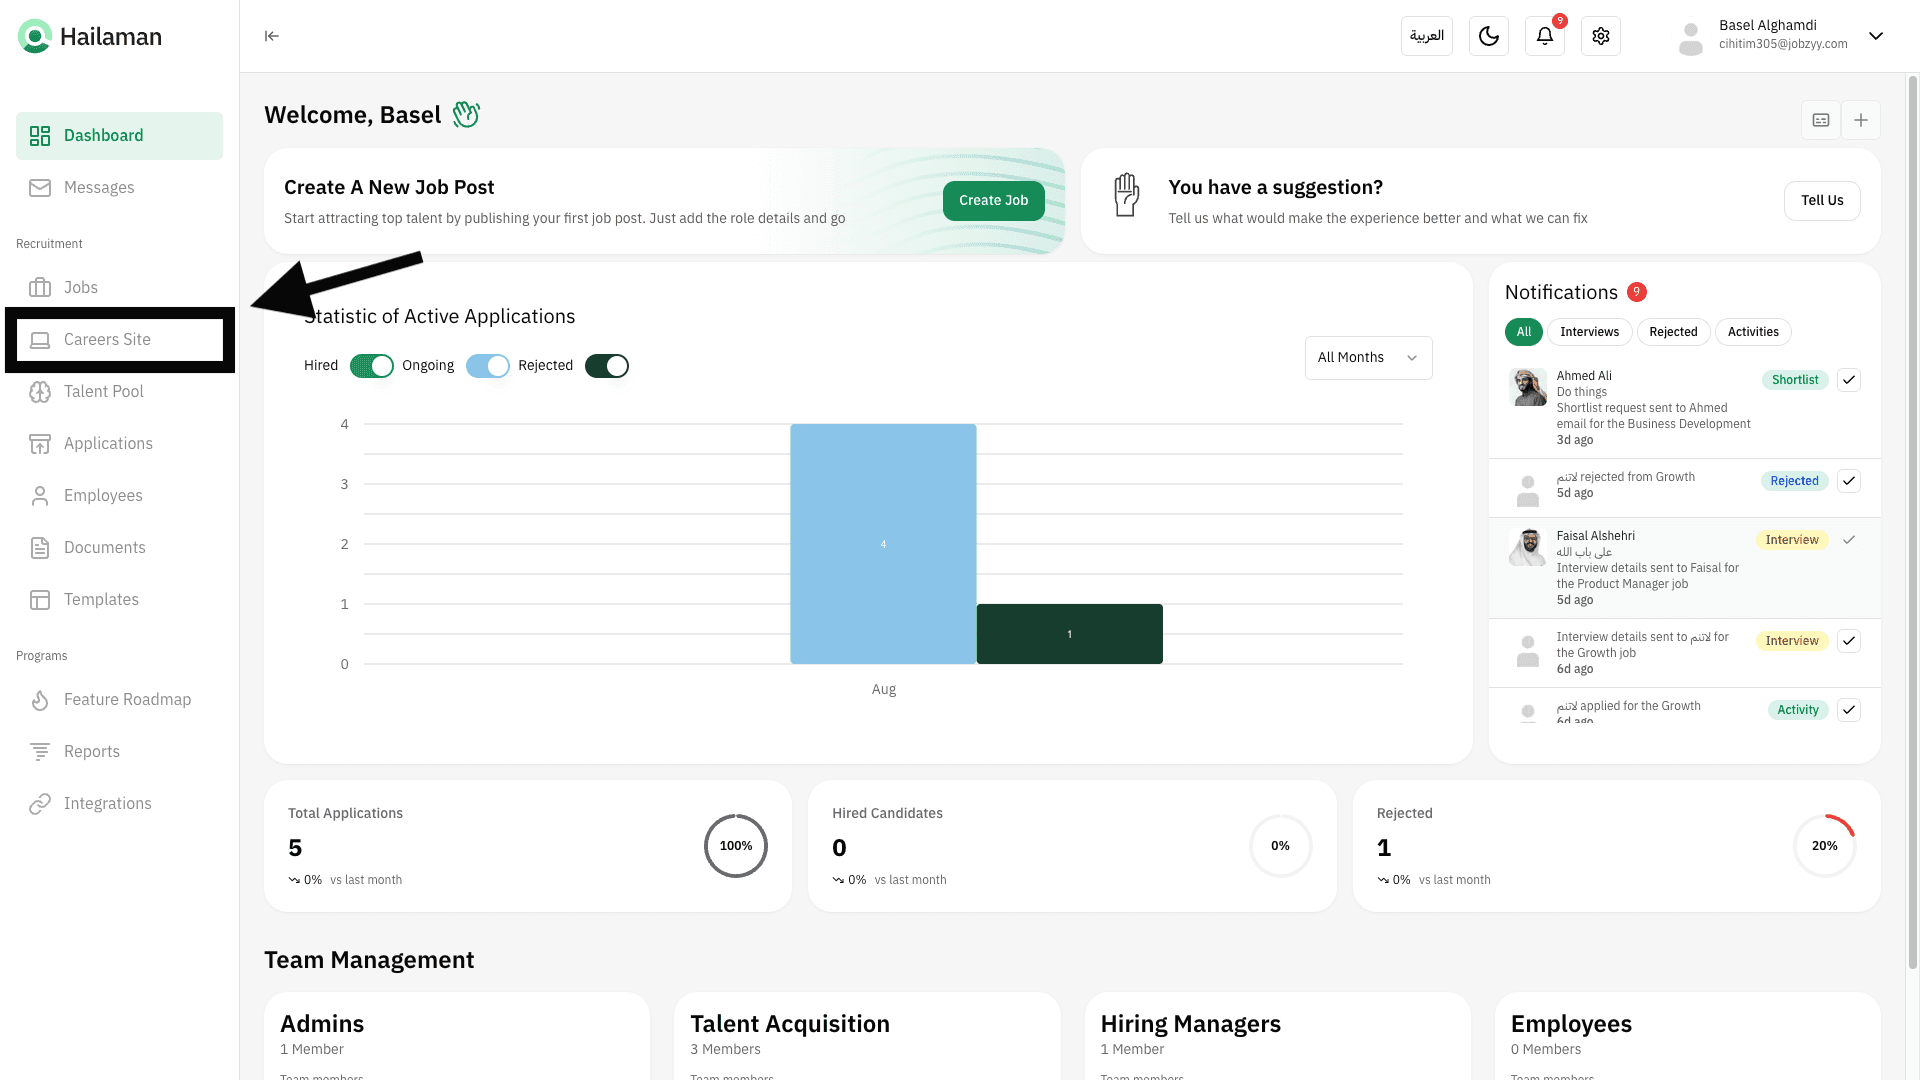
Task: Open Feature Roadmap in sidebar
Action: coord(127,700)
